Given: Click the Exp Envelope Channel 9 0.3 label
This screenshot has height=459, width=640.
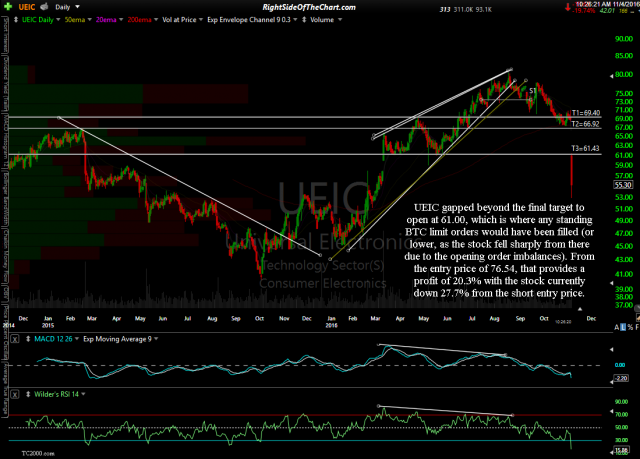Looking at the screenshot, I should pos(249,20).
